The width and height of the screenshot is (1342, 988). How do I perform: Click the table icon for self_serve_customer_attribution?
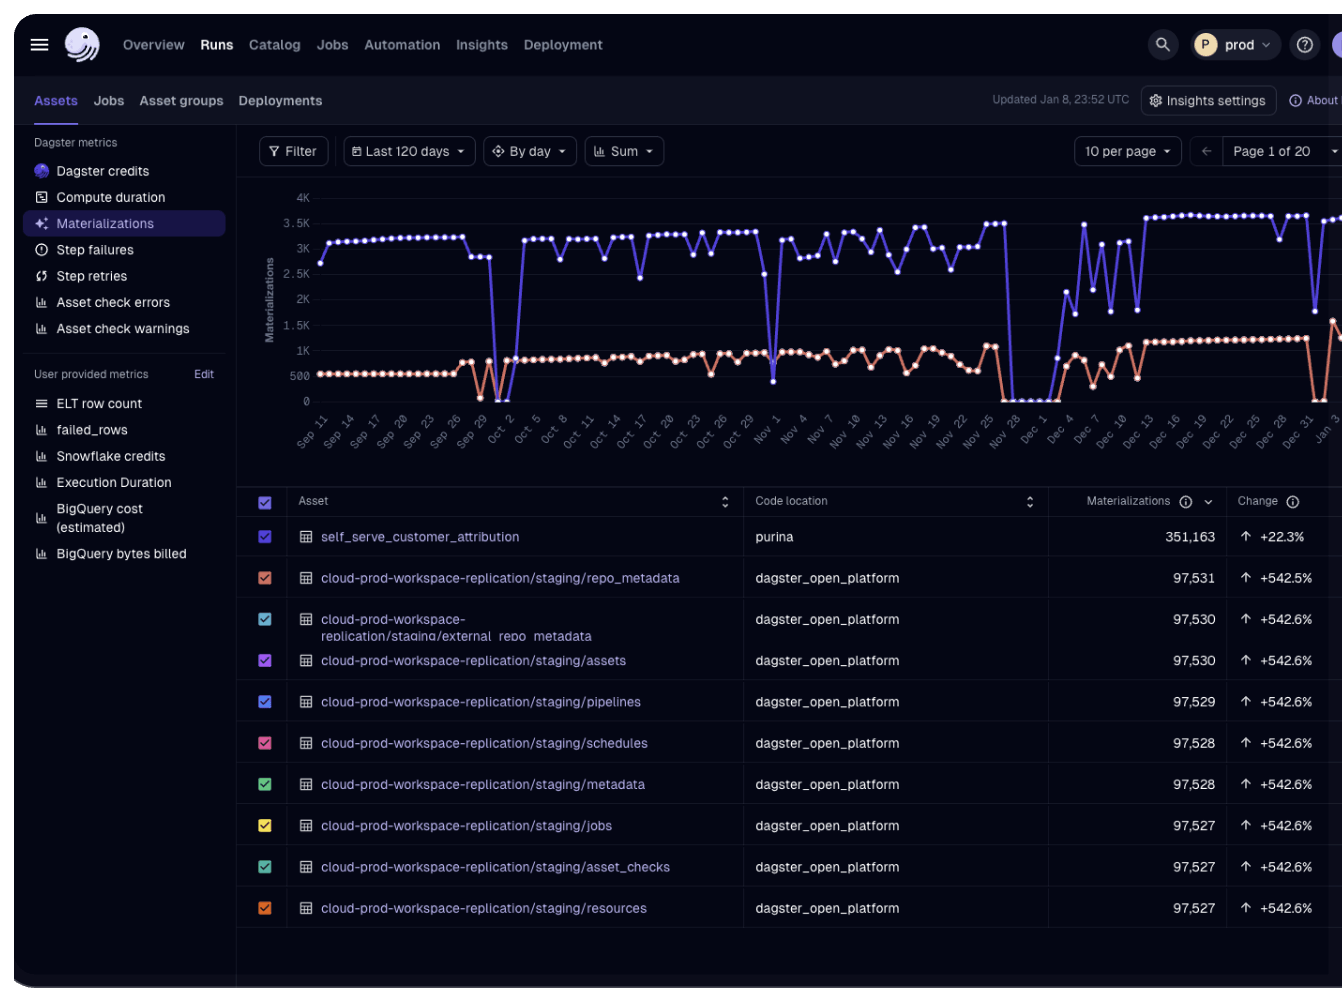click(x=306, y=537)
